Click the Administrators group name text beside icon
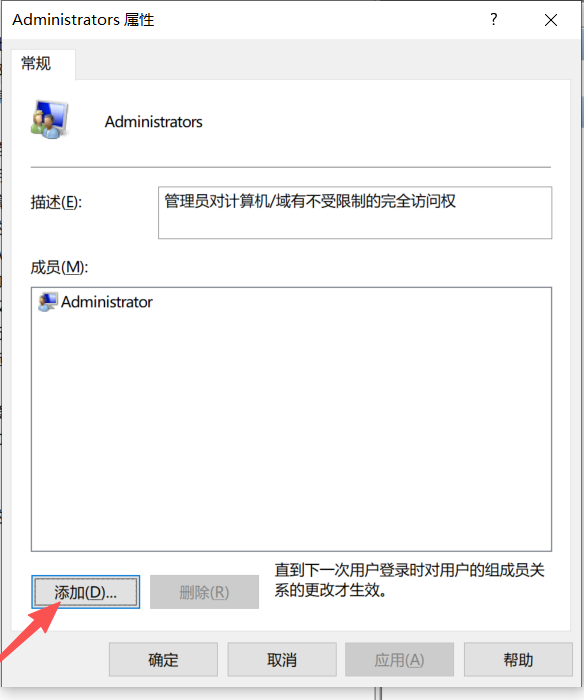Image resolution: width=584 pixels, height=700 pixels. click(x=154, y=122)
